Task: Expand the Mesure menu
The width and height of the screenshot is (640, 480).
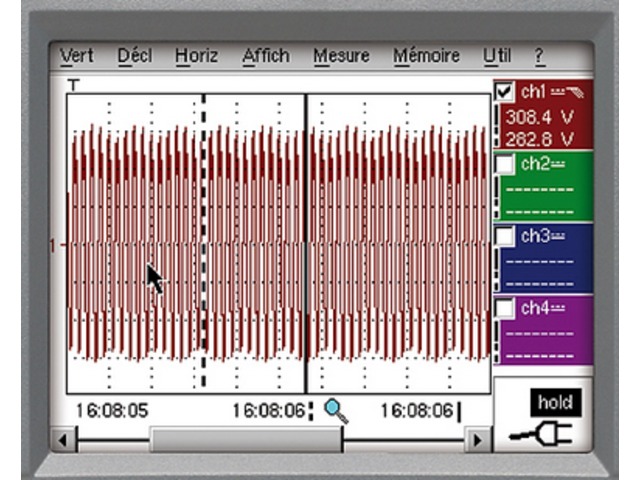Action: pos(341,56)
